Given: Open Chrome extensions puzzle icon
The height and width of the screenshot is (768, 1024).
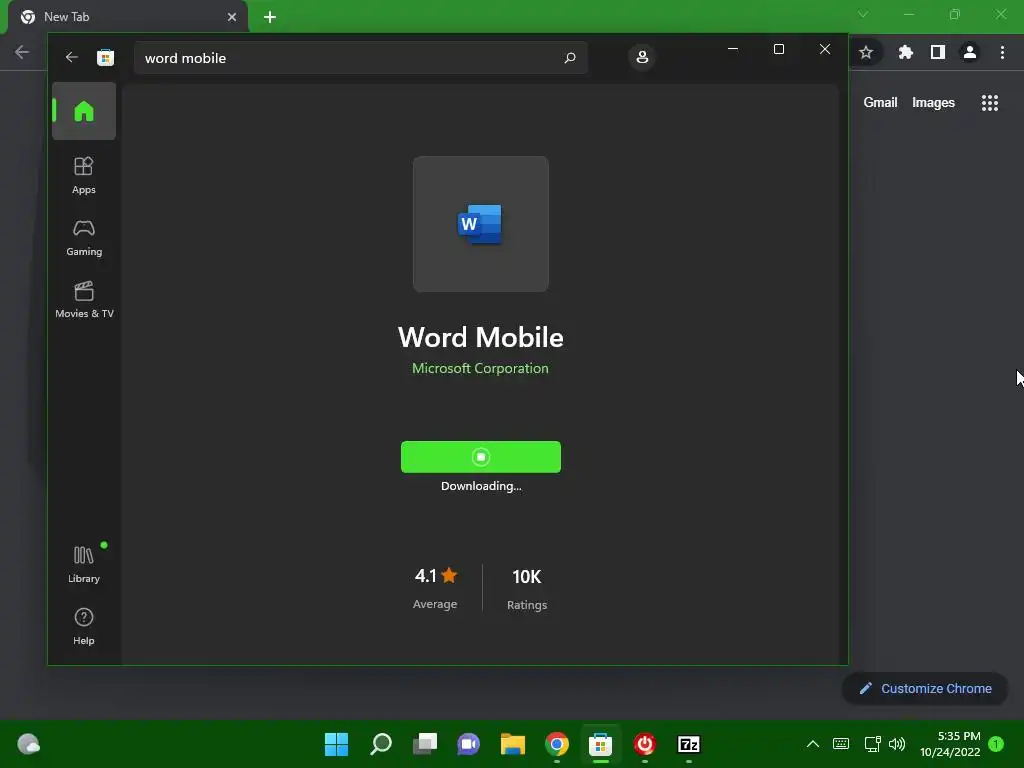Looking at the screenshot, I should (905, 52).
